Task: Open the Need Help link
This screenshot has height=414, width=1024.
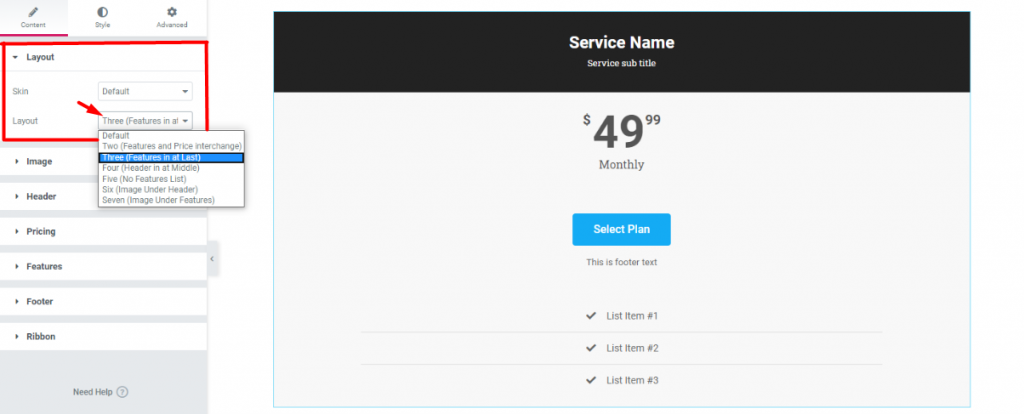Action: tap(94, 392)
